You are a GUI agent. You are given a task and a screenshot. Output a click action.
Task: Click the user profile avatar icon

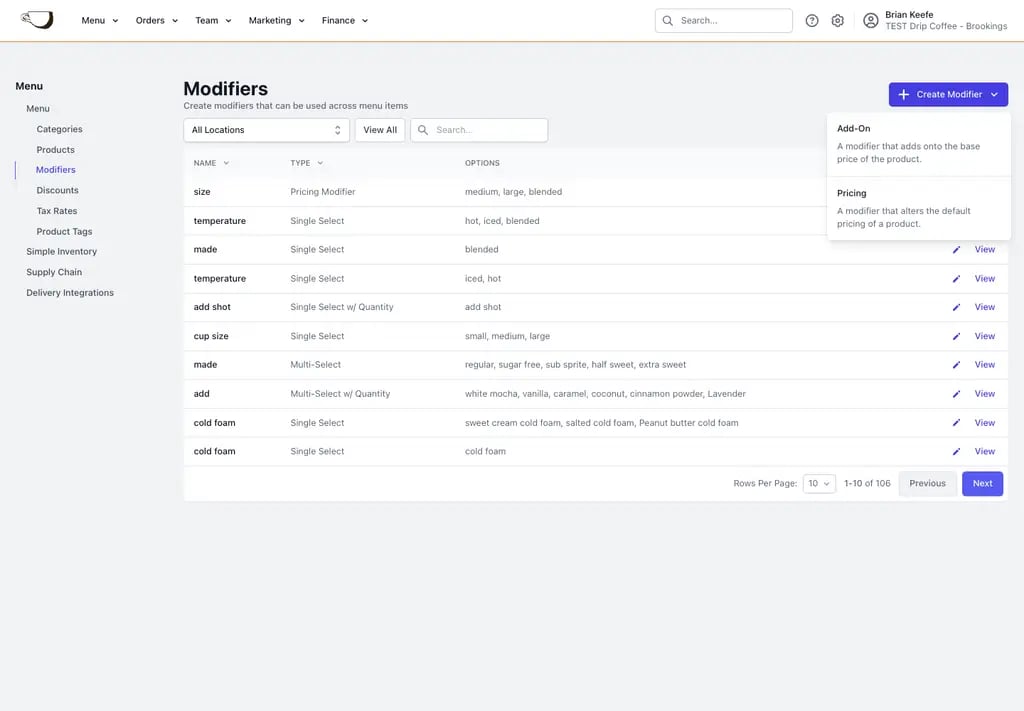(871, 21)
